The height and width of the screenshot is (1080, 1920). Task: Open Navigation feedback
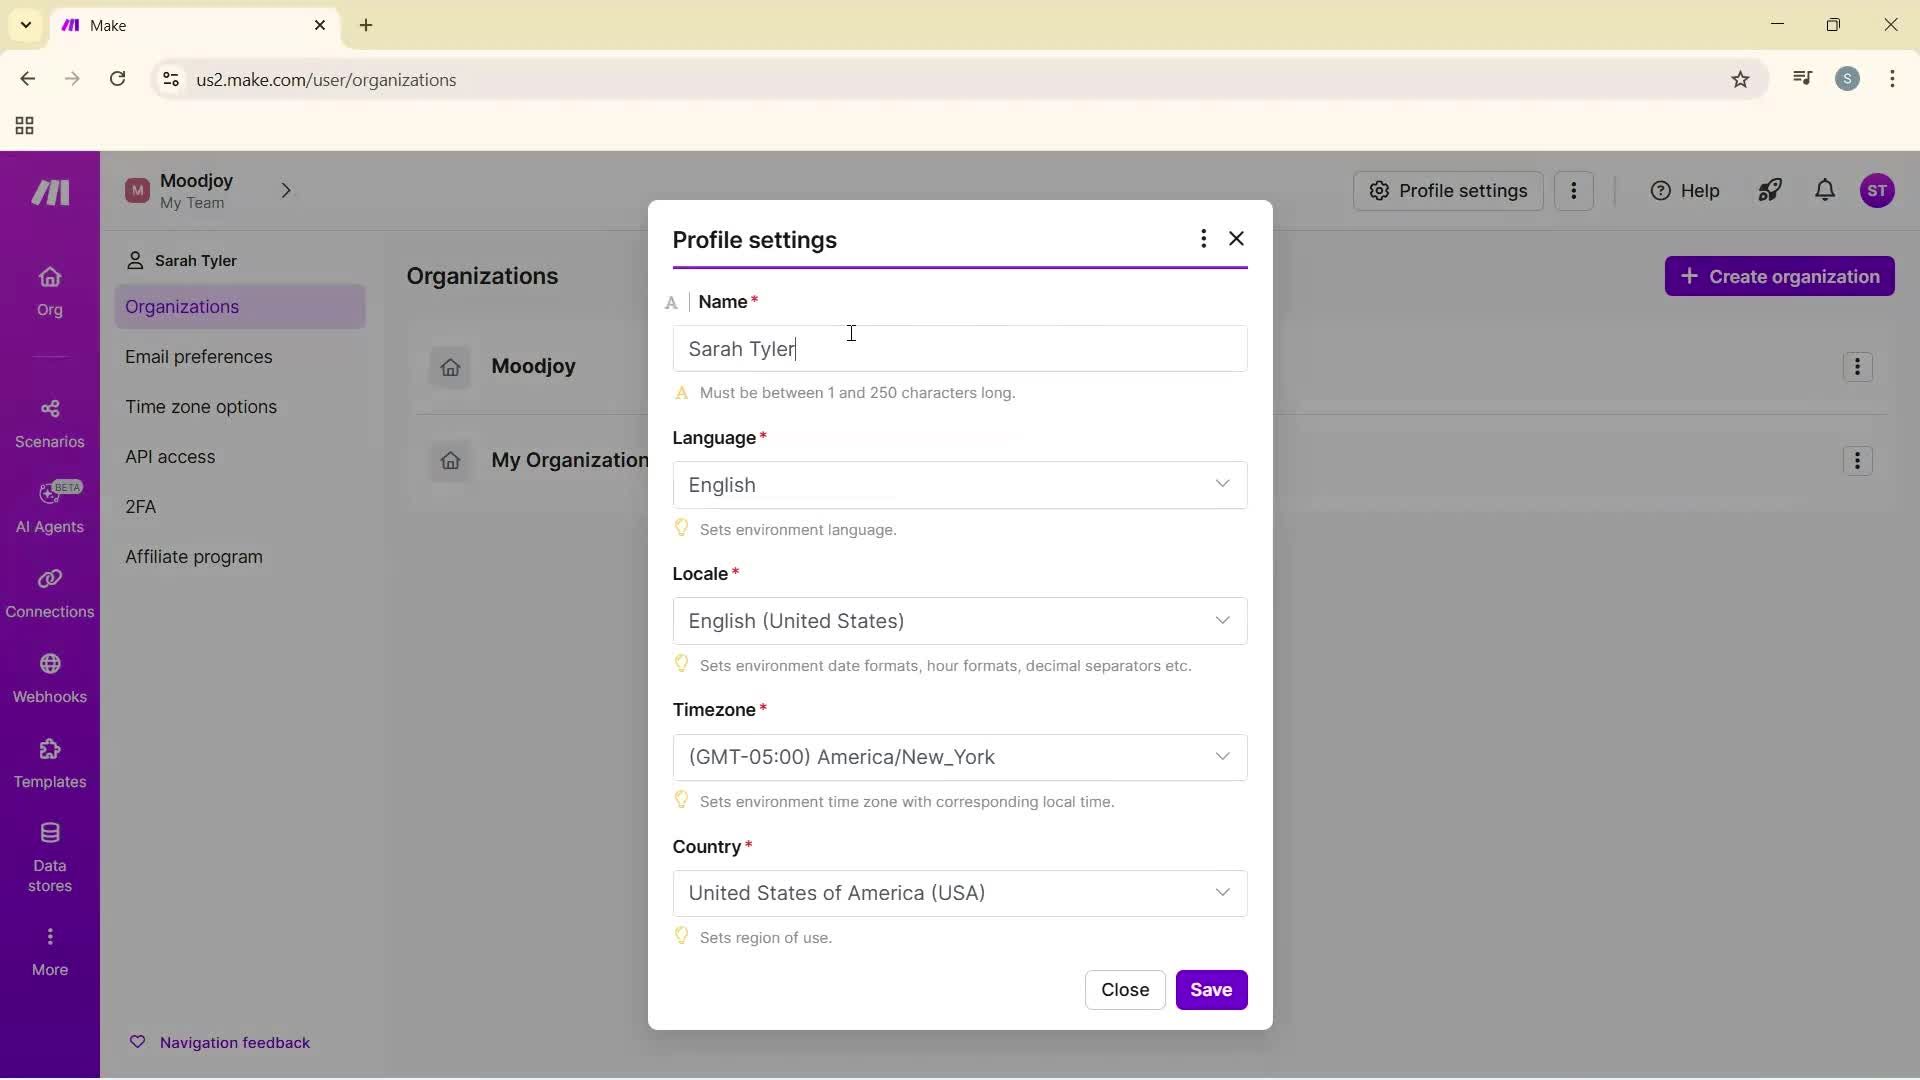[221, 1042]
